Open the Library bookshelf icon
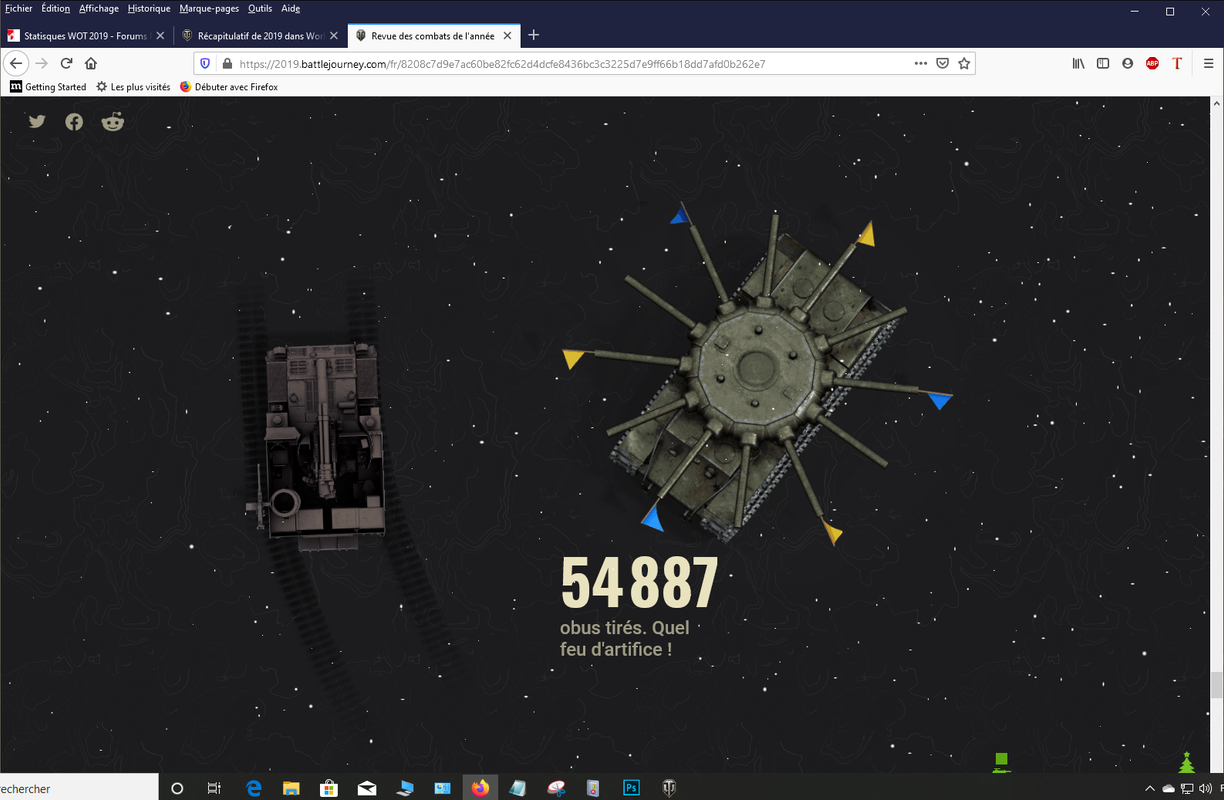 click(x=1078, y=63)
